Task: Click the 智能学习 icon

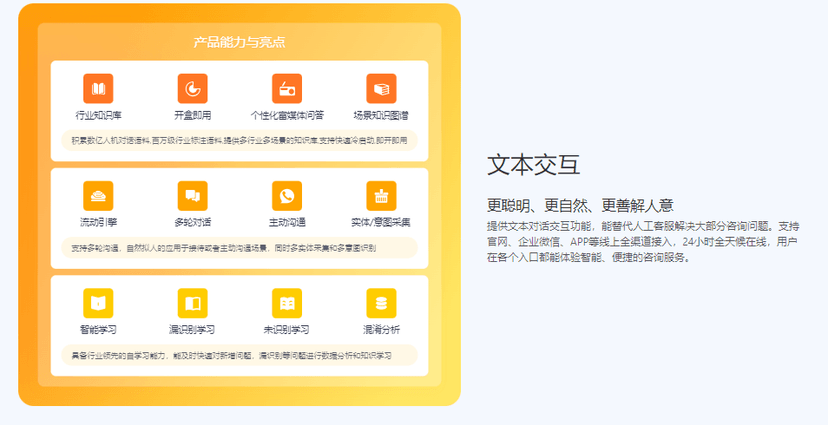Action: tap(98, 303)
